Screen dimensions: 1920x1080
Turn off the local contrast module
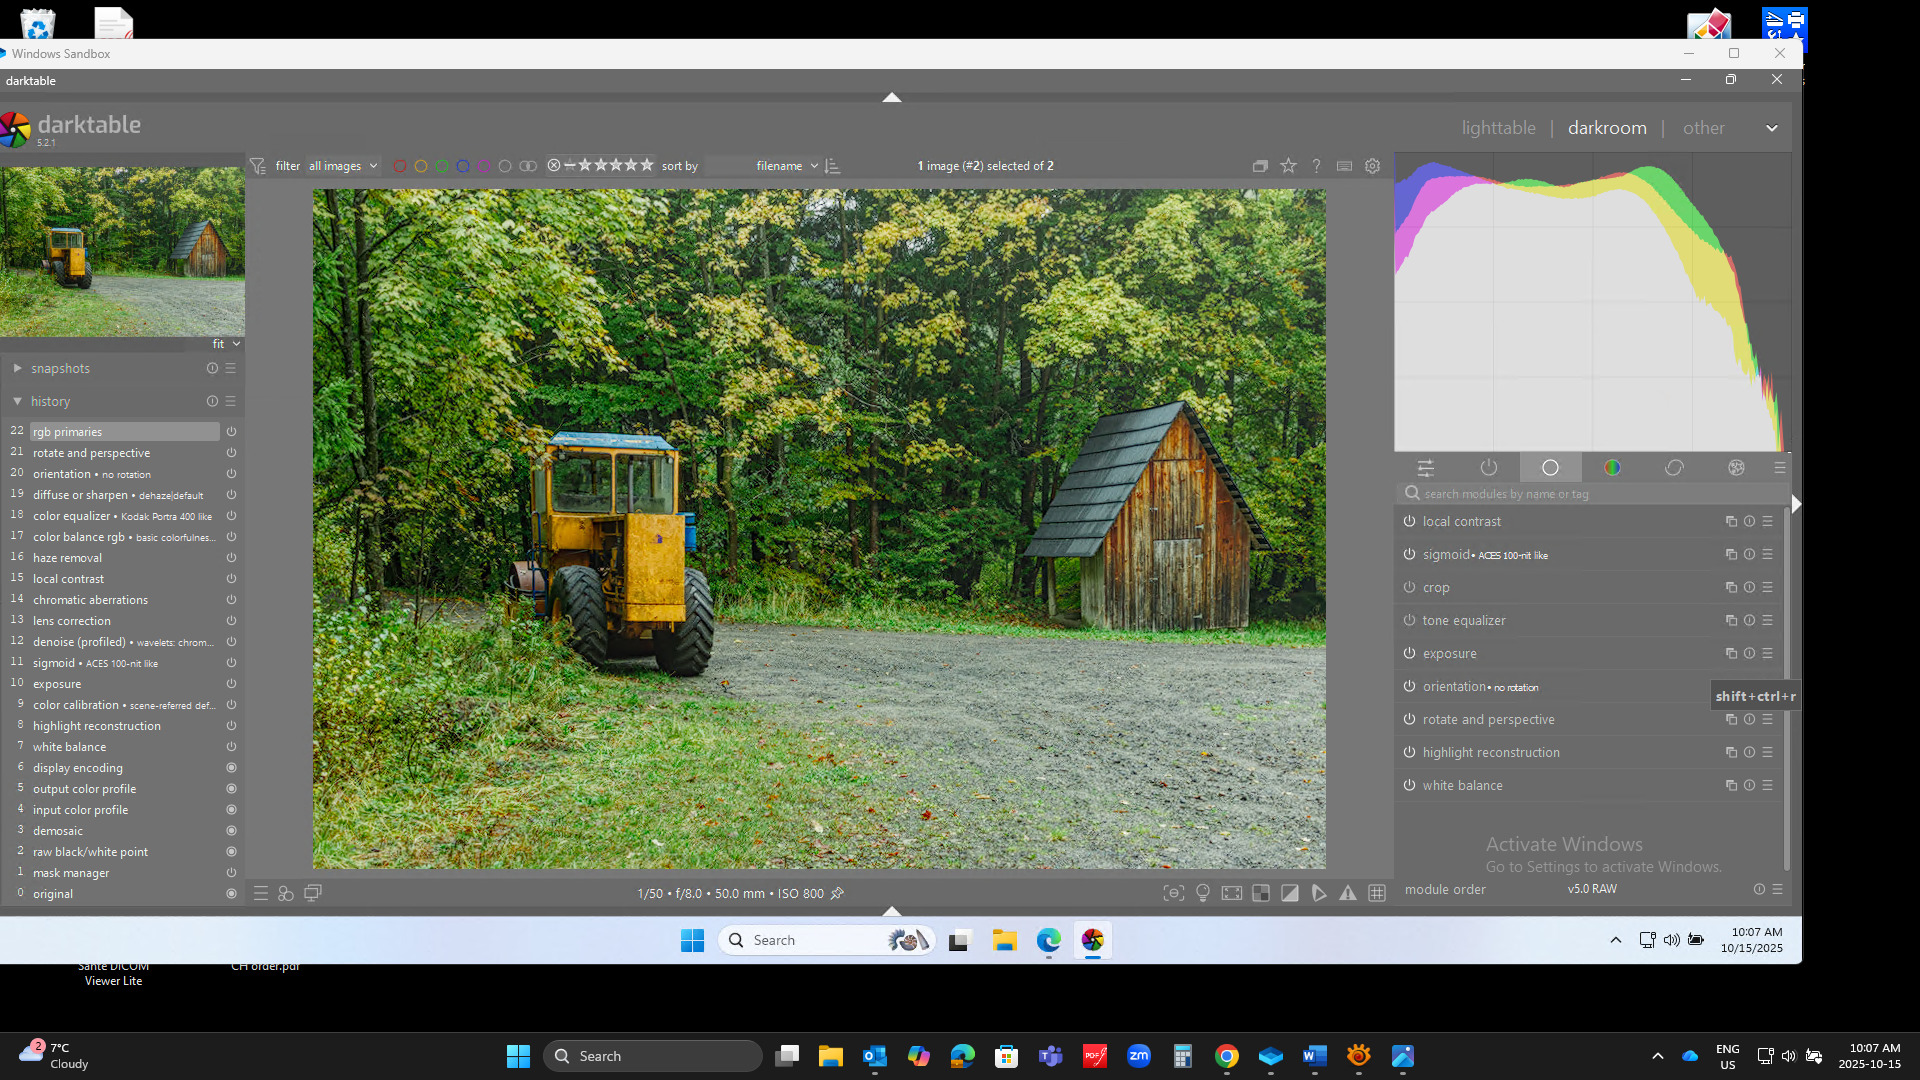pos(1409,521)
